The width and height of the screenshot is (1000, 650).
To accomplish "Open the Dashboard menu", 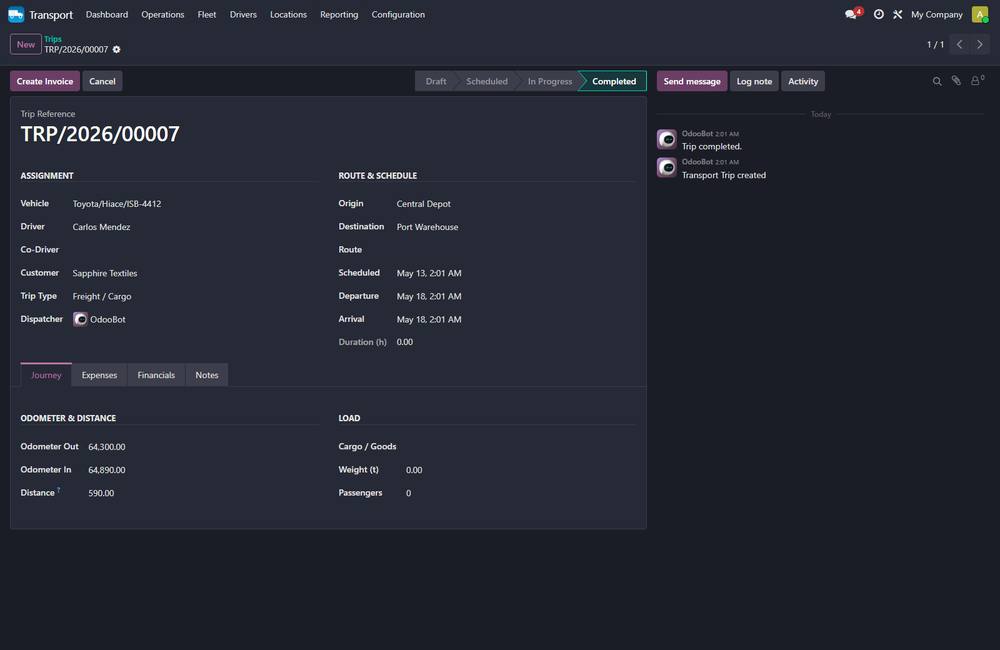I will pyautogui.click(x=107, y=14).
